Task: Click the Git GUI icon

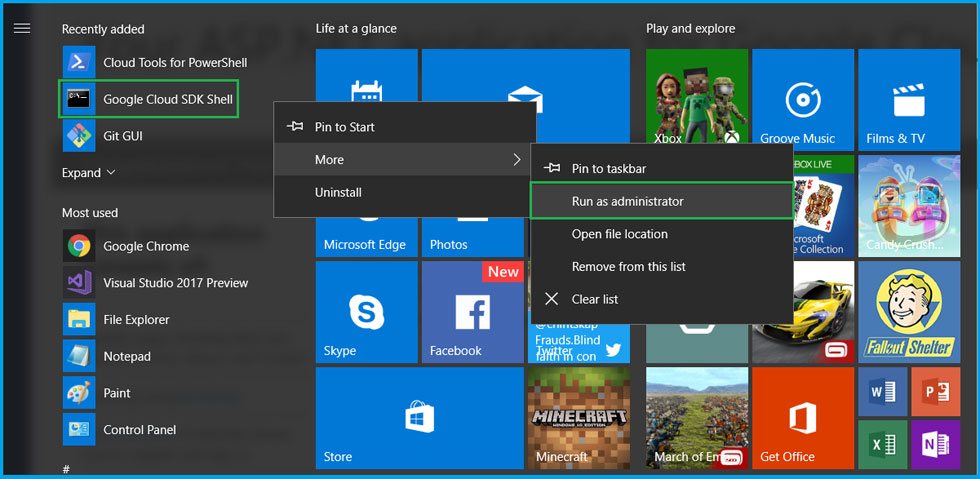Action: pyautogui.click(x=79, y=136)
